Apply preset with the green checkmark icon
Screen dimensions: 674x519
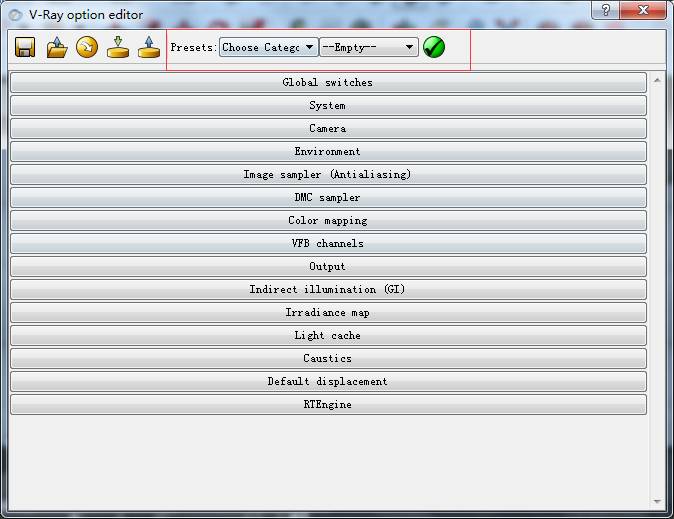pyautogui.click(x=434, y=47)
